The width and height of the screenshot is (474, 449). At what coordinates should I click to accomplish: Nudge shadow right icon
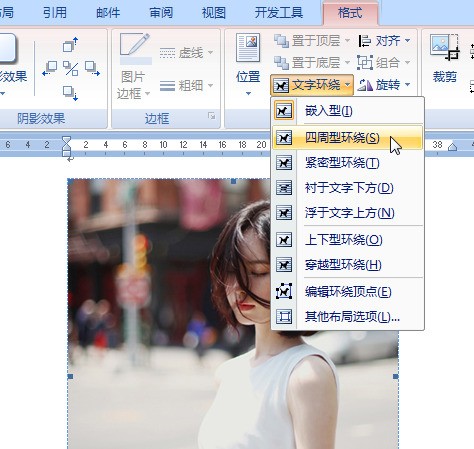(x=92, y=69)
